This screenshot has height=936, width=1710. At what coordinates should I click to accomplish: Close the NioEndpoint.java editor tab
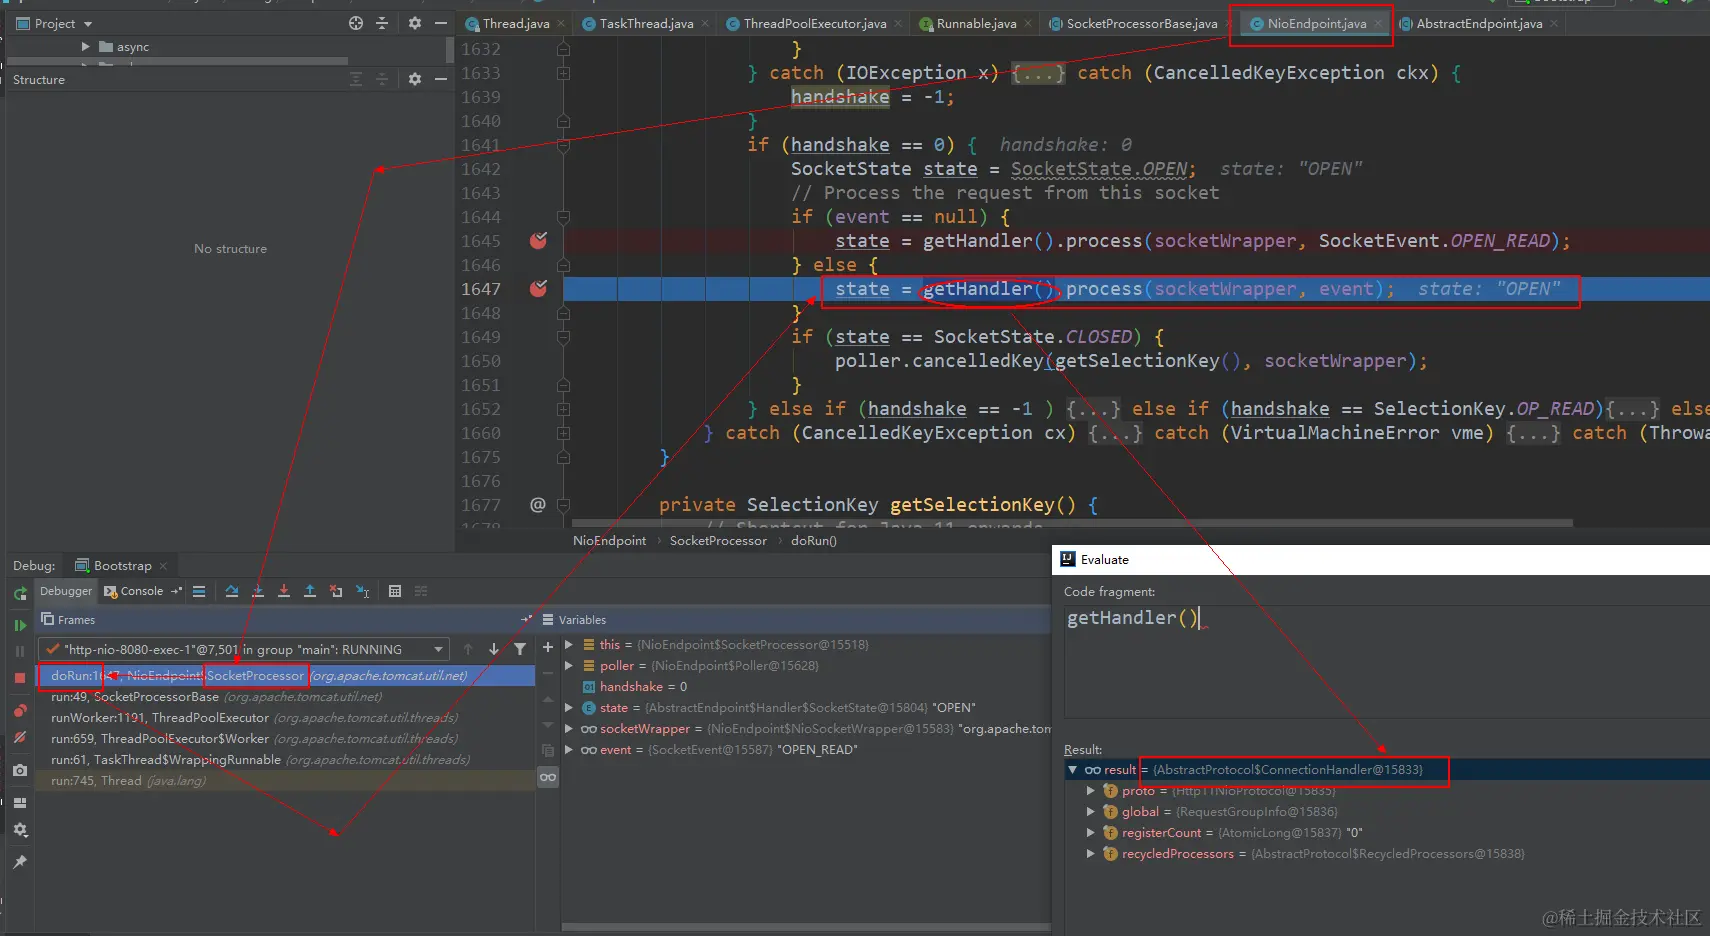(1378, 24)
